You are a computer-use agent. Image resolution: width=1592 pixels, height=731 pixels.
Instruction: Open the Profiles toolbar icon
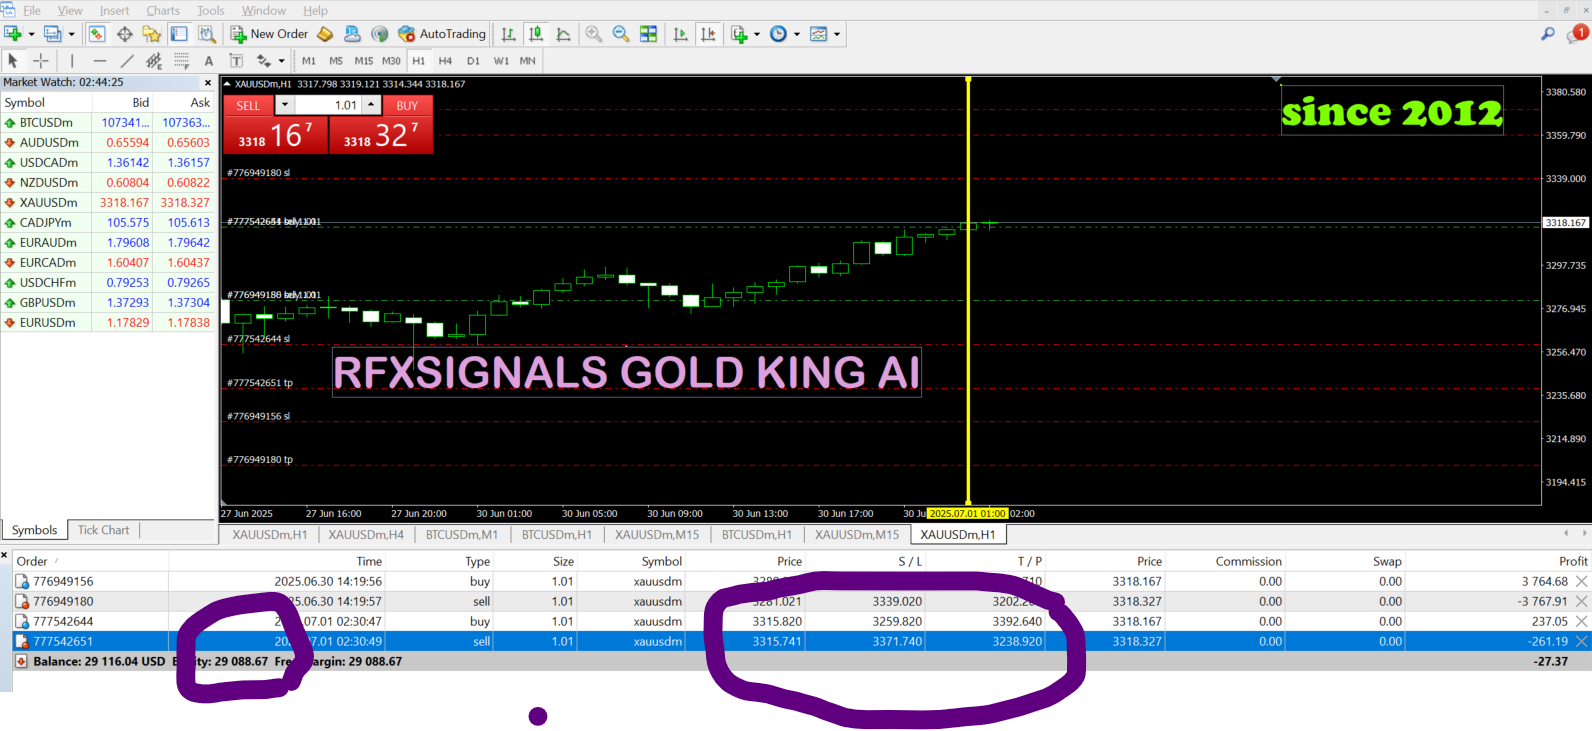coord(53,34)
